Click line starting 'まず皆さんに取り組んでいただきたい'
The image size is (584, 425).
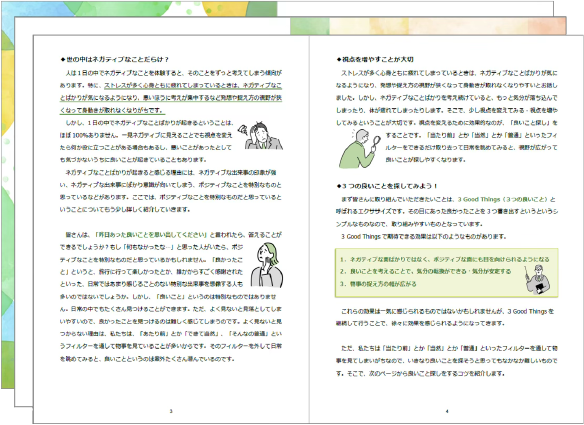coord(448,199)
